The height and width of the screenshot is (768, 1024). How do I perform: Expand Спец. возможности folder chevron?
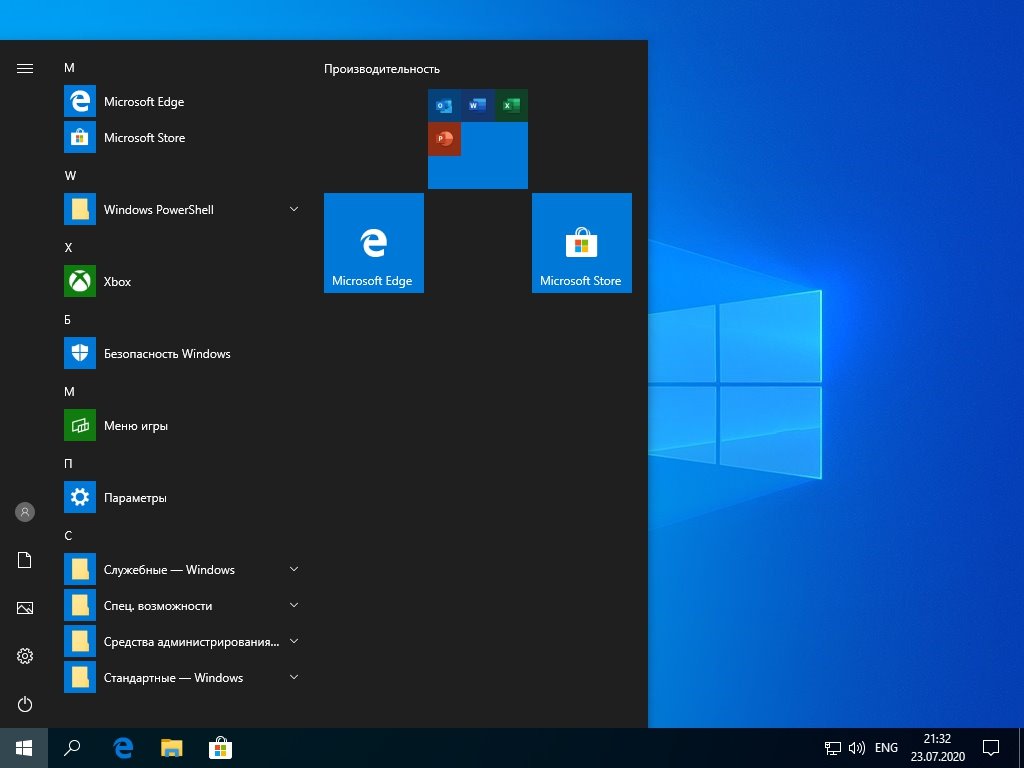point(294,605)
